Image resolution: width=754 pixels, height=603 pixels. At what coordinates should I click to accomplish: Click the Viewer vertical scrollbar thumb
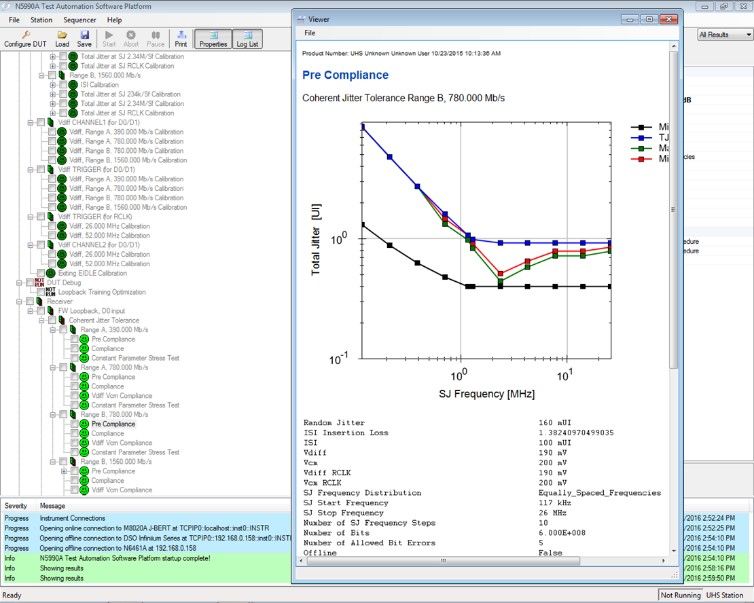pyautogui.click(x=673, y=210)
